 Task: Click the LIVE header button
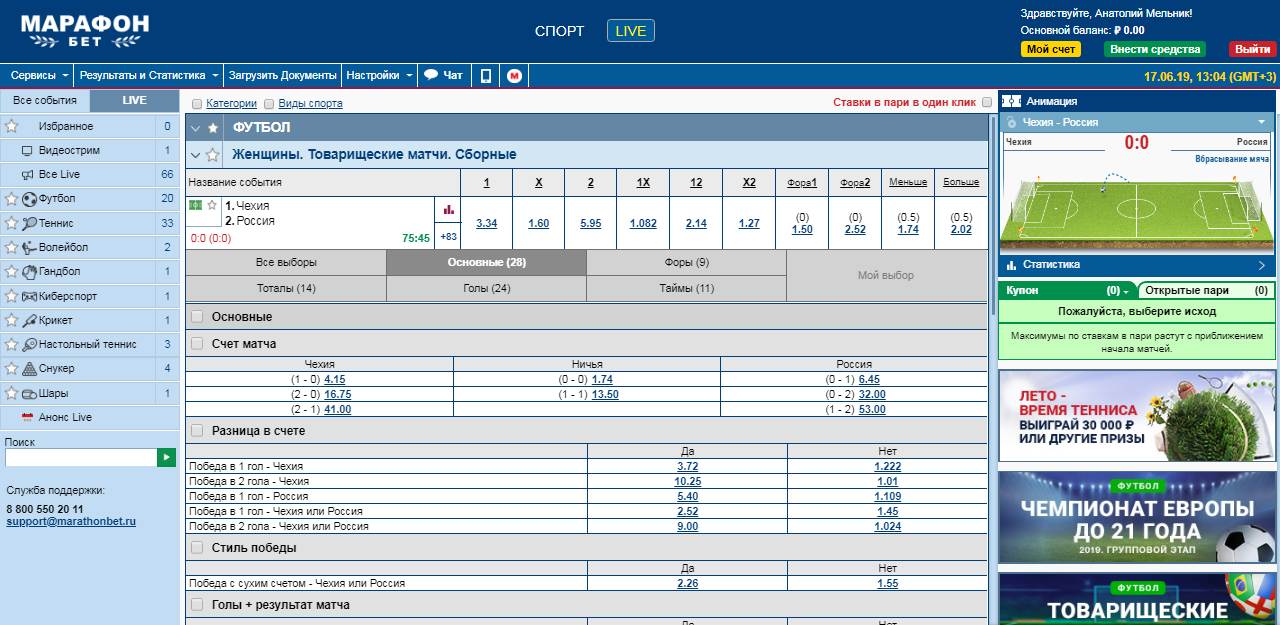coord(631,31)
